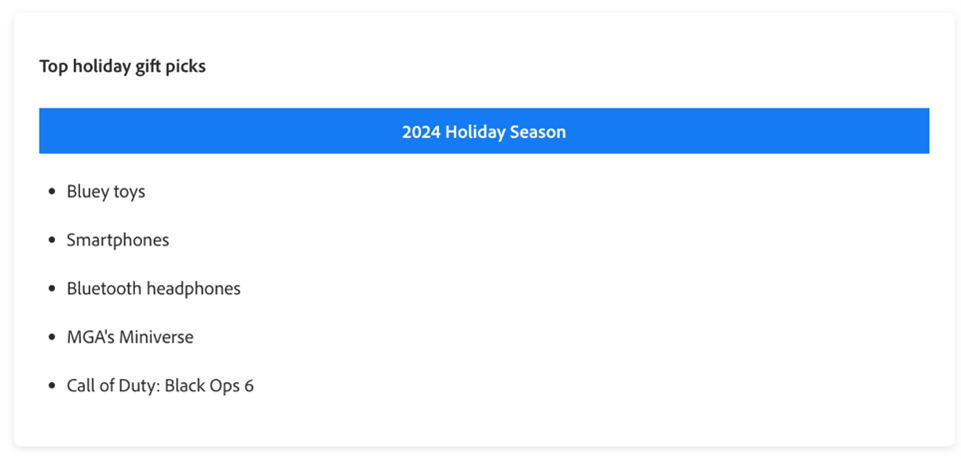Click the bullet before Call of Duty
961x459 pixels.
tap(51, 387)
